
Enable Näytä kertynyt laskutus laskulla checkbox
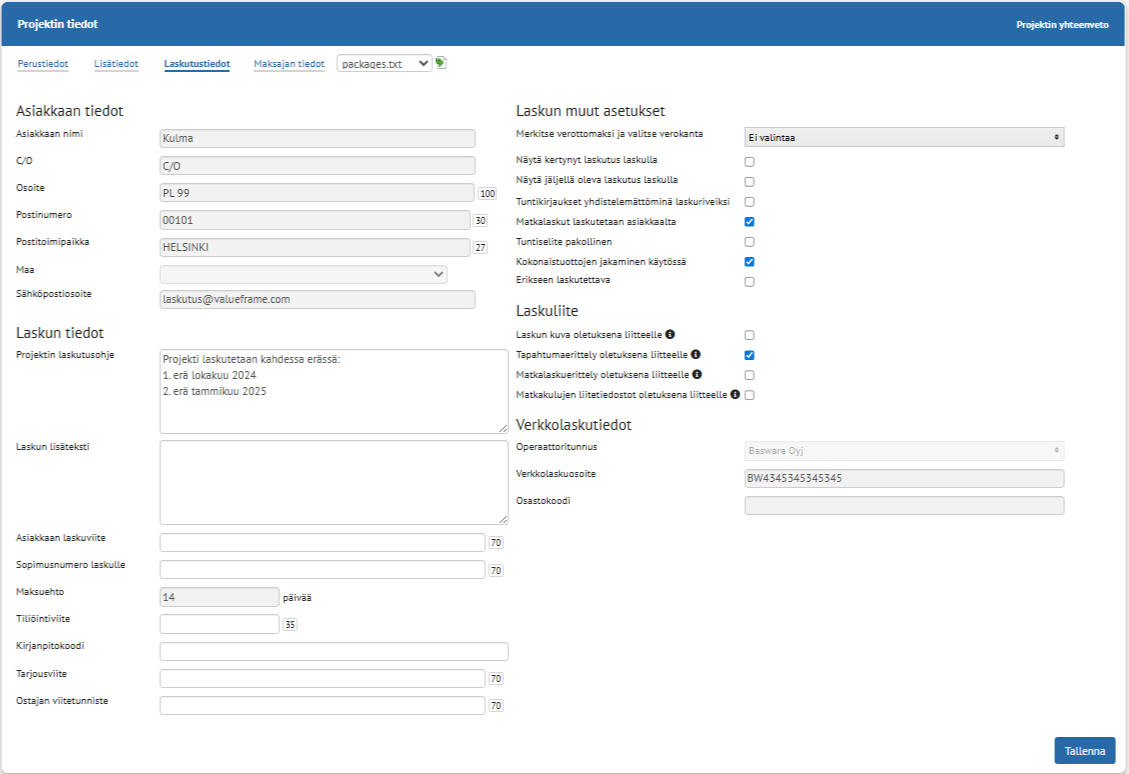tap(750, 162)
